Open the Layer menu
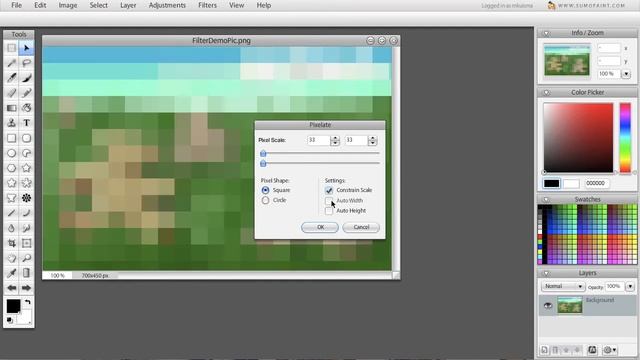 (x=128, y=5)
